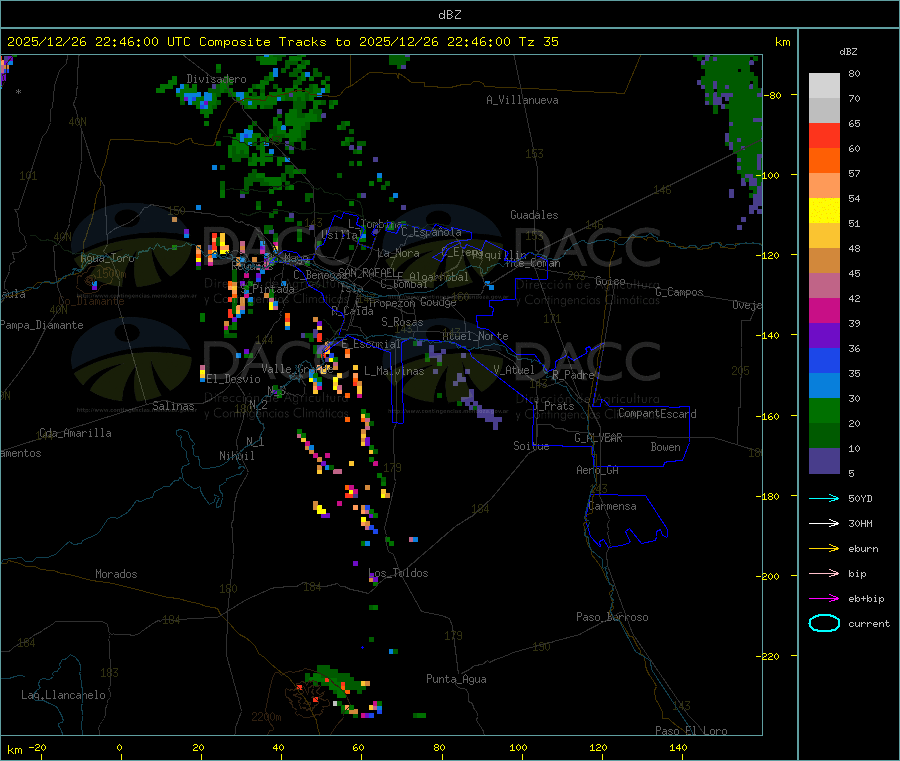Viewport: 900px width, 761px height.
Task: Click the 'dBZ' header above the color scale
Action: (x=848, y=52)
